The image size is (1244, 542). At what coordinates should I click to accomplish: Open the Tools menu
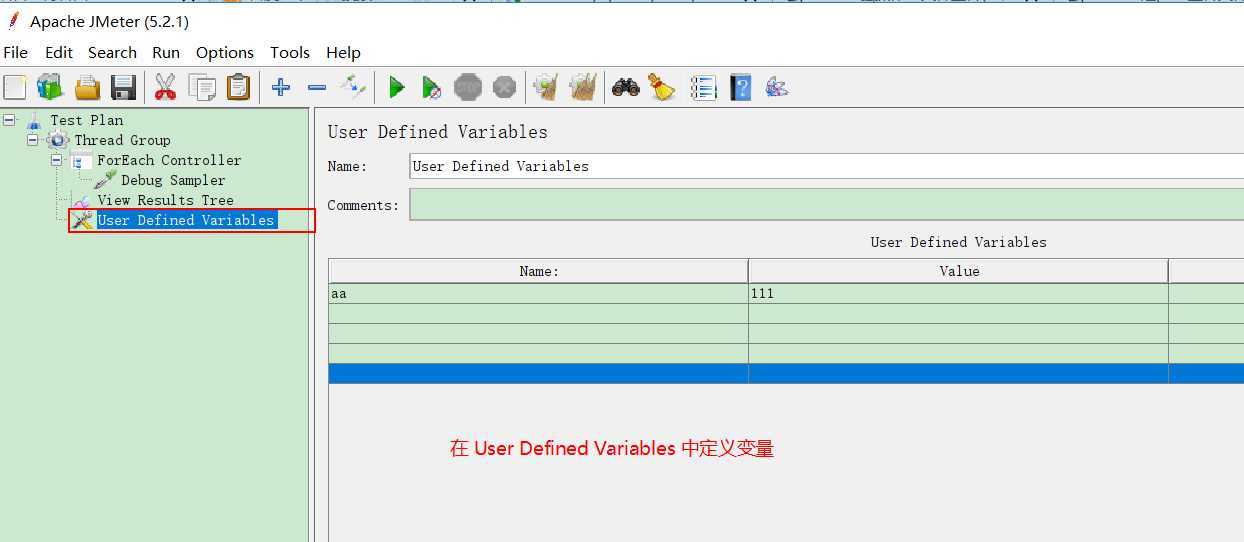click(290, 52)
